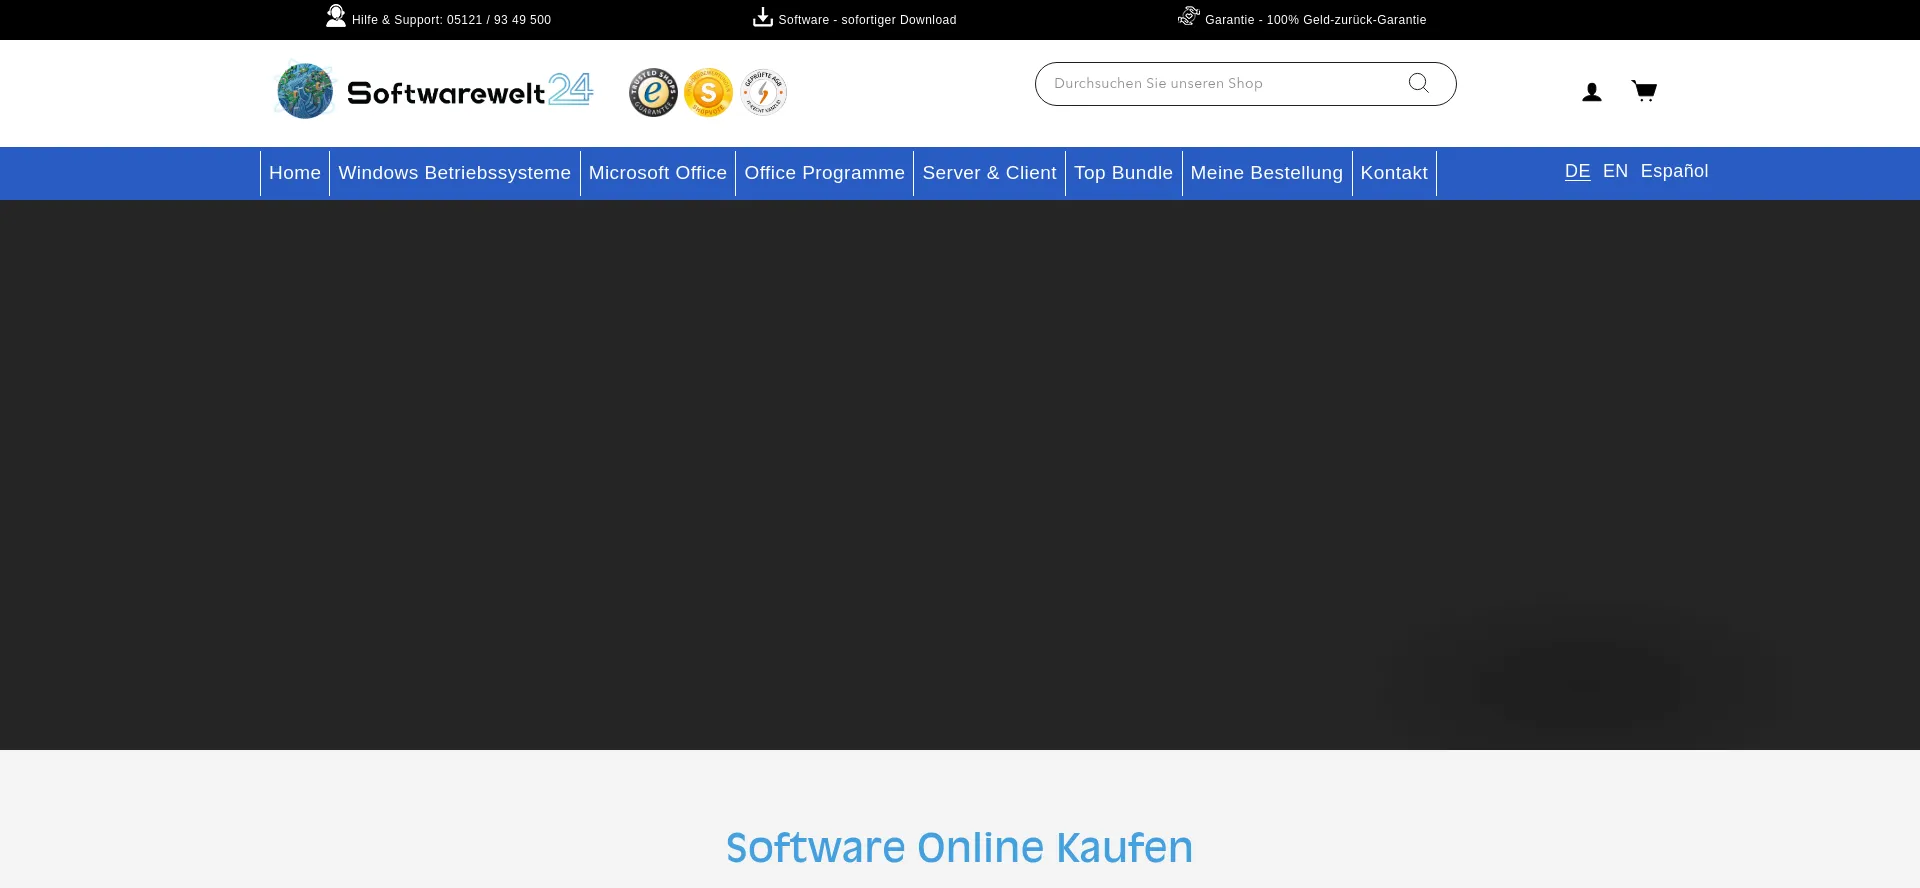Click the support headset icon

point(336,16)
